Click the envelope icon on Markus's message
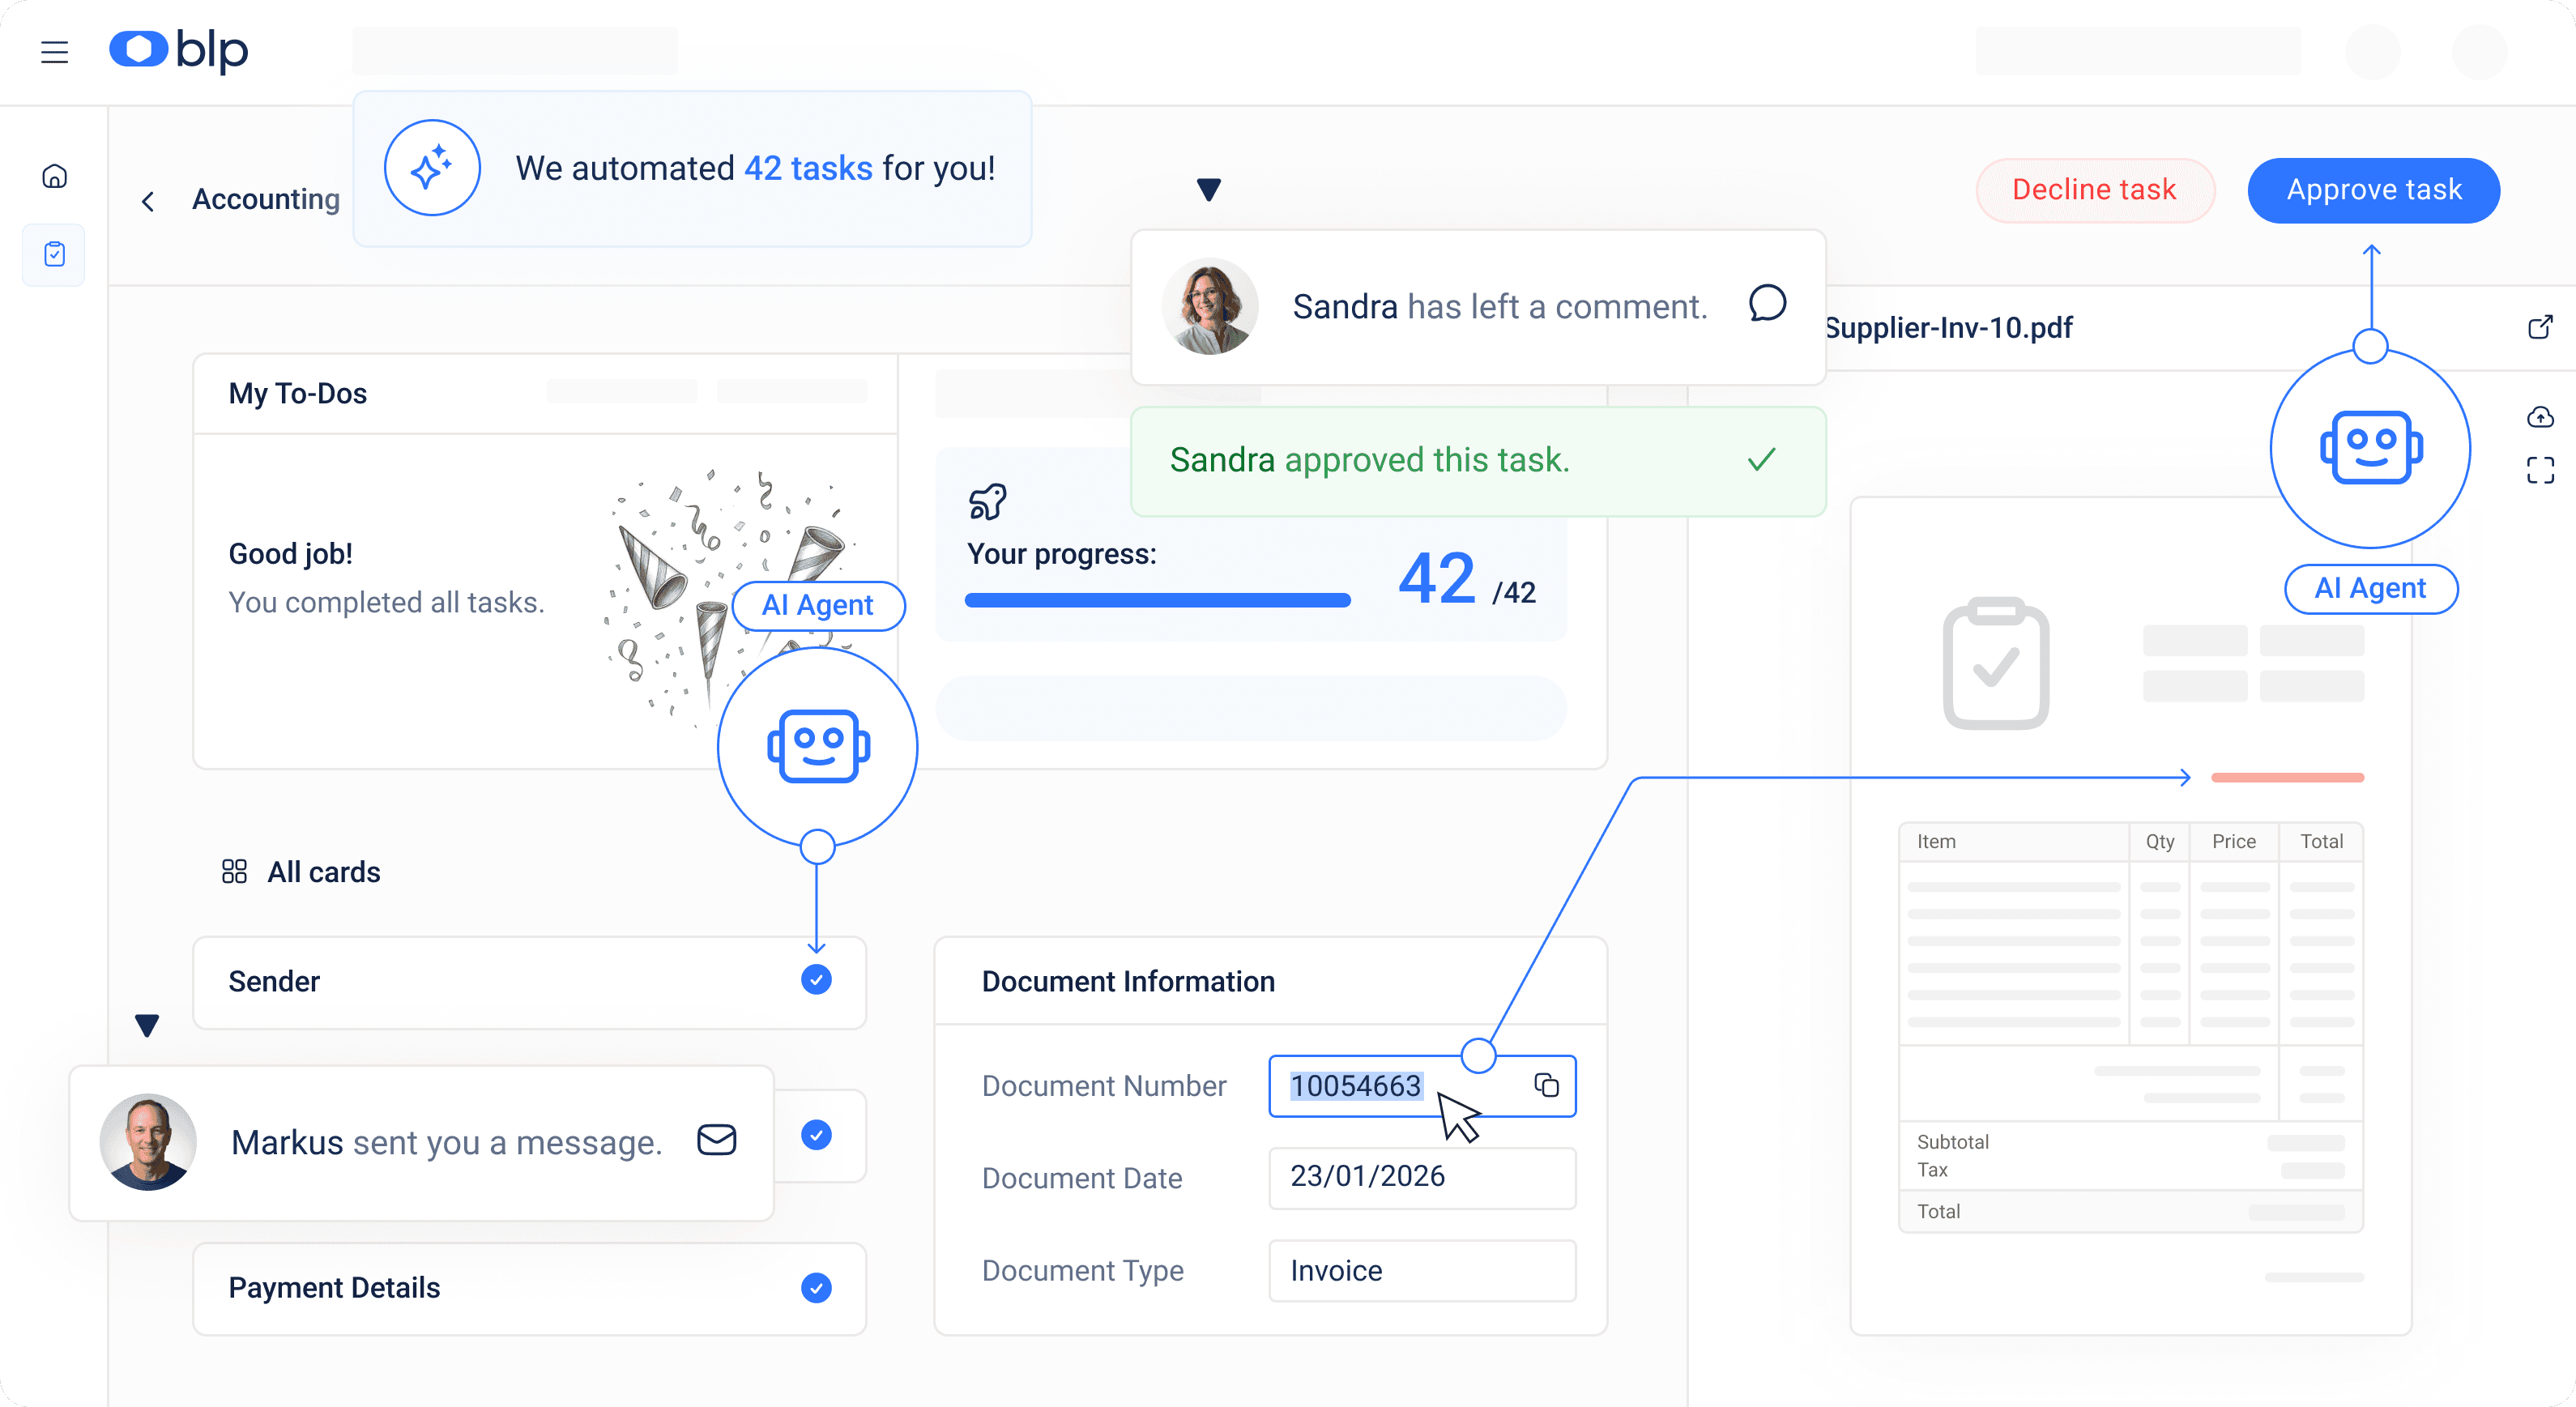This screenshot has height=1407, width=2576. pyautogui.click(x=716, y=1139)
